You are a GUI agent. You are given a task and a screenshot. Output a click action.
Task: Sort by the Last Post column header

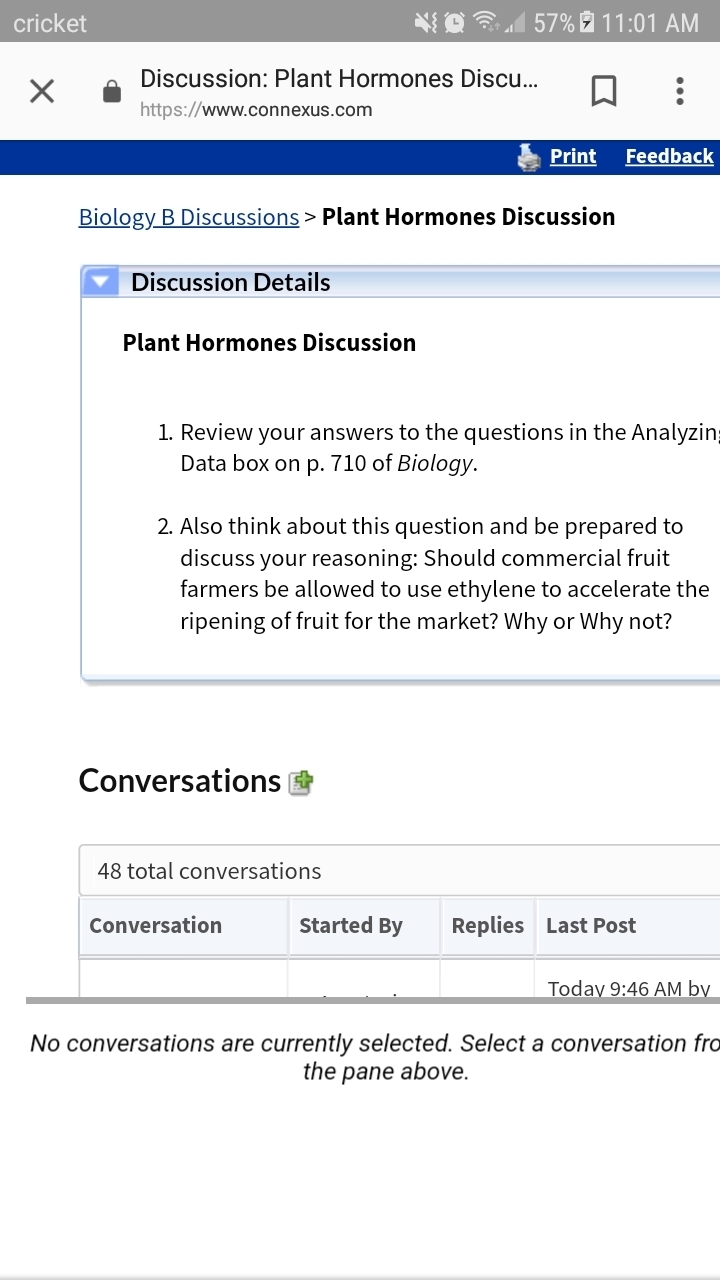tap(591, 926)
